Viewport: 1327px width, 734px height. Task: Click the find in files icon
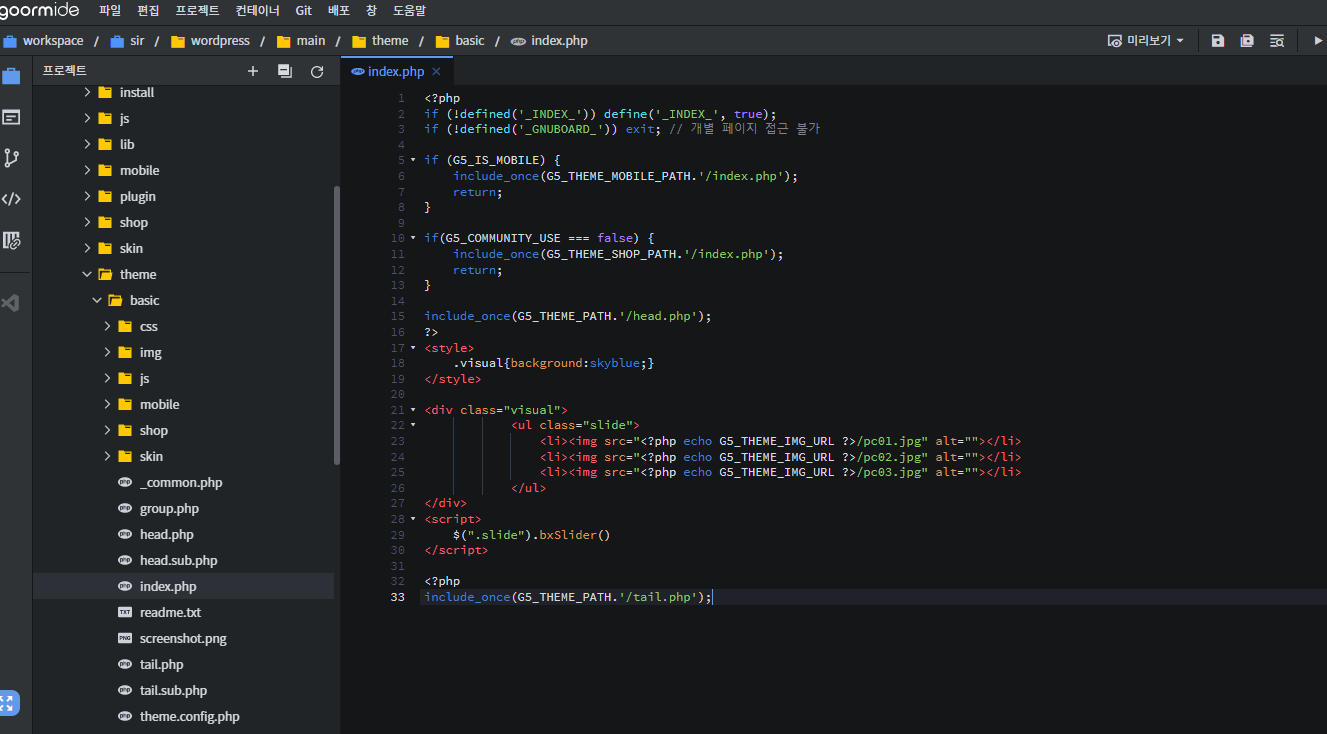[1277, 41]
